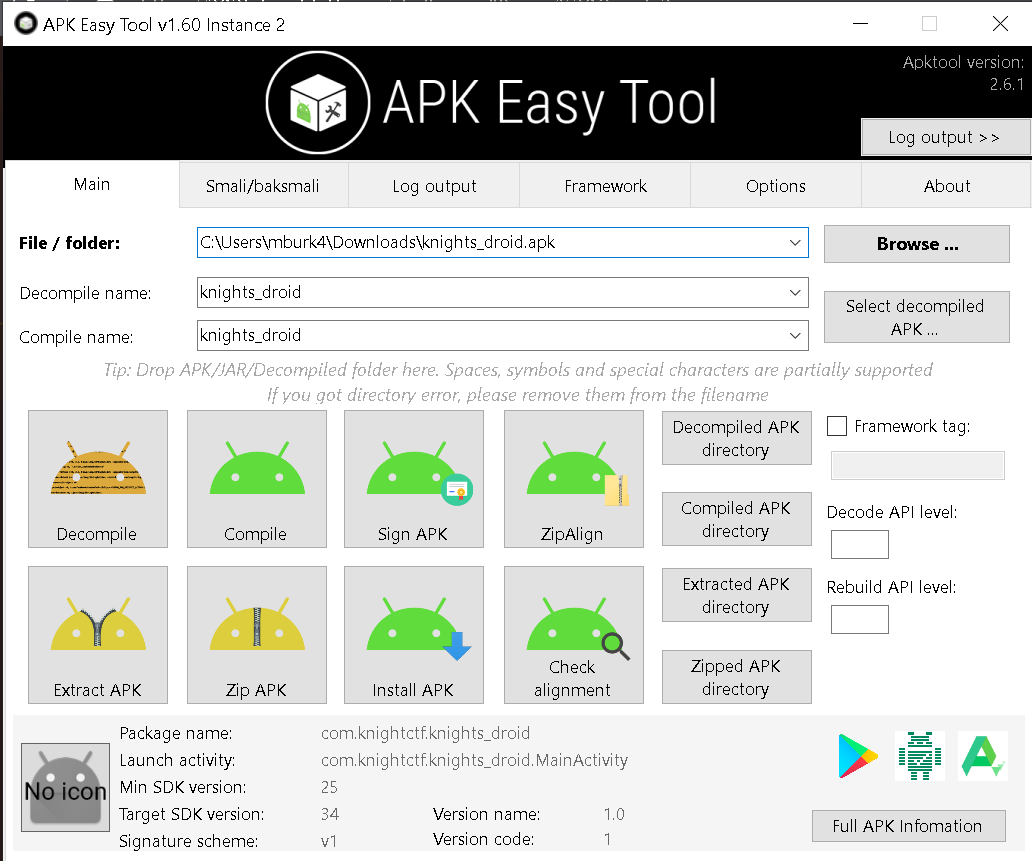Screen dimensions: 1032x861
Task: Click the Sign APK icon button
Action: tap(414, 479)
